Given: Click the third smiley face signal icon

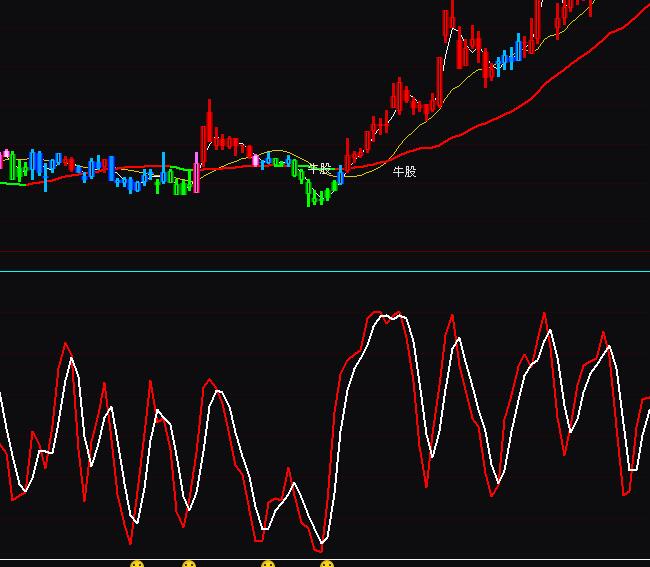Looking at the screenshot, I should [x=268, y=564].
